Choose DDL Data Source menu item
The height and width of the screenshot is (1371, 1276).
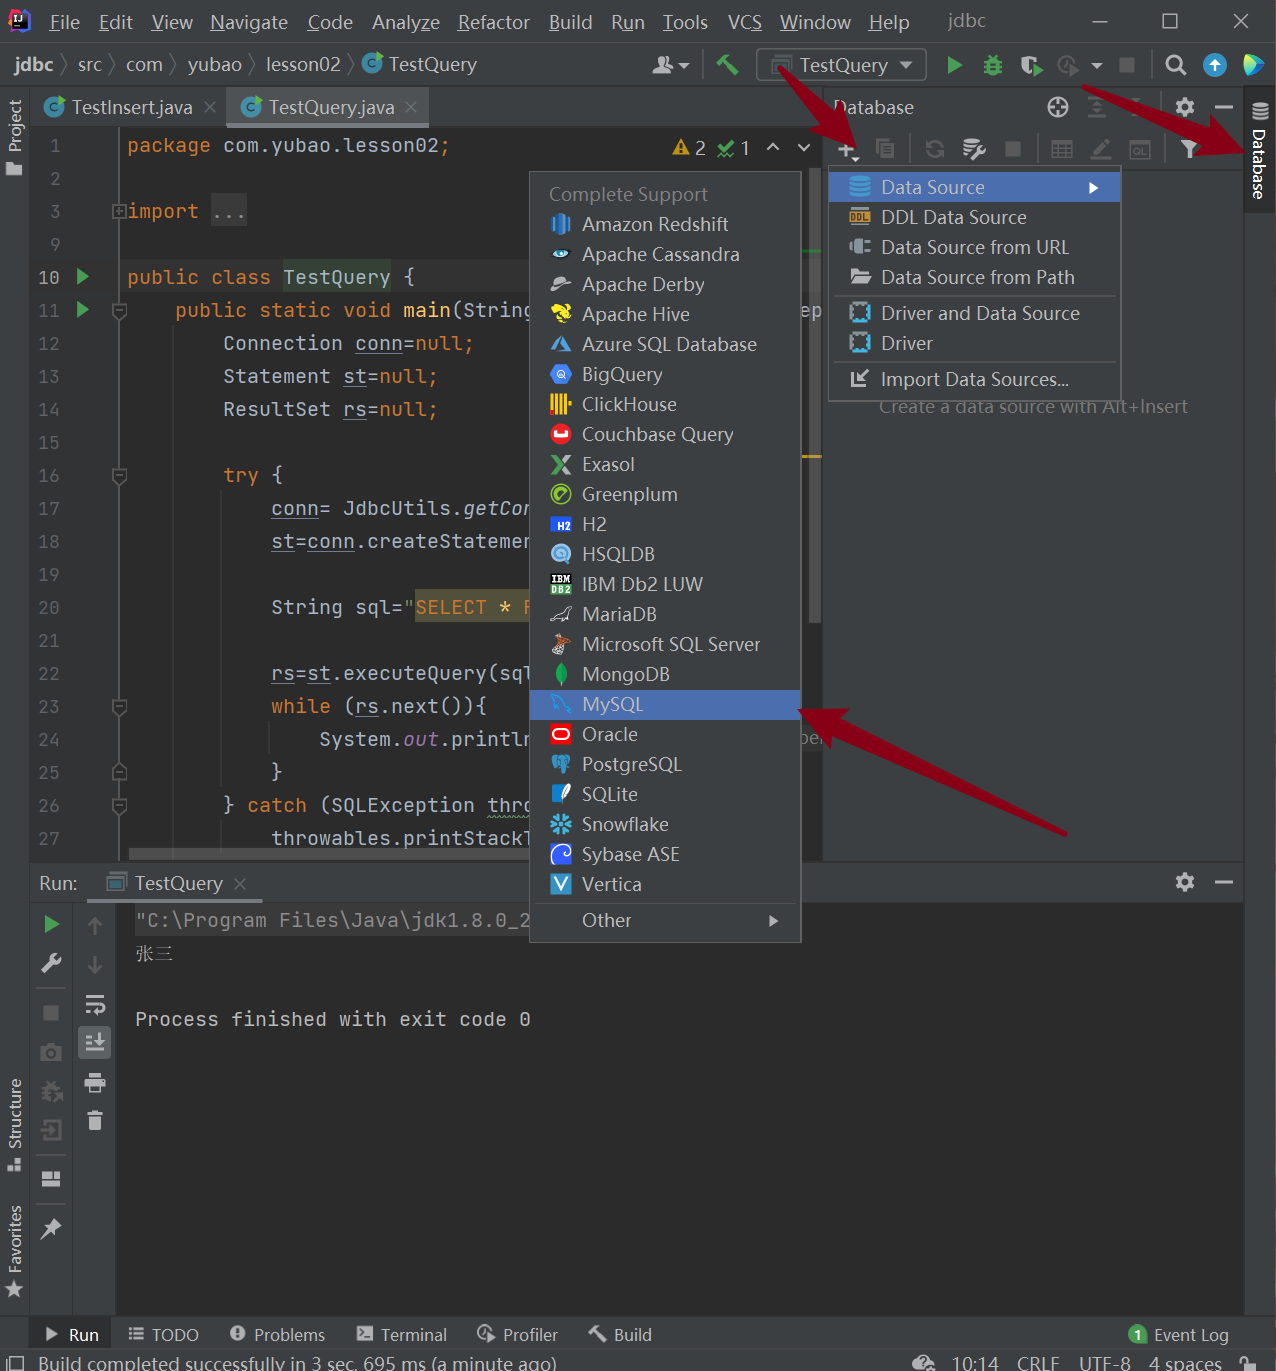(974, 217)
